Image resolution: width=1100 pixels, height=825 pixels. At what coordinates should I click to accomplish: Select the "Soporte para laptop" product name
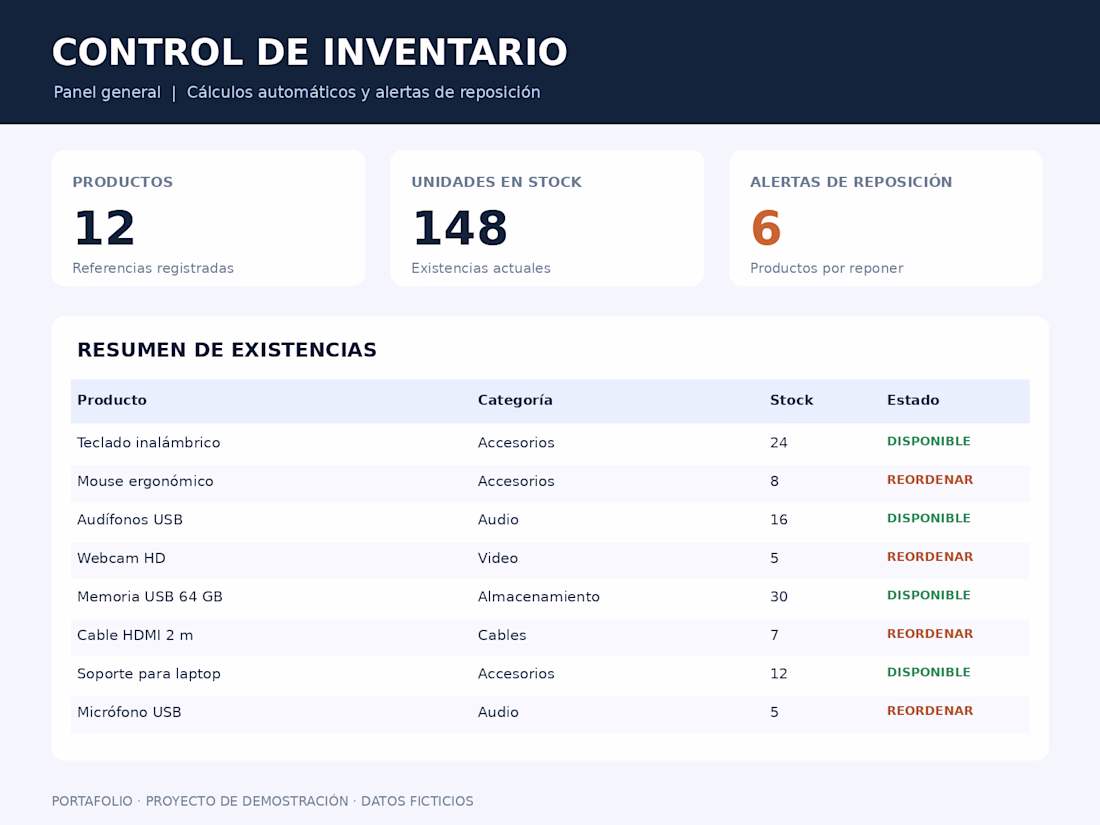point(149,674)
